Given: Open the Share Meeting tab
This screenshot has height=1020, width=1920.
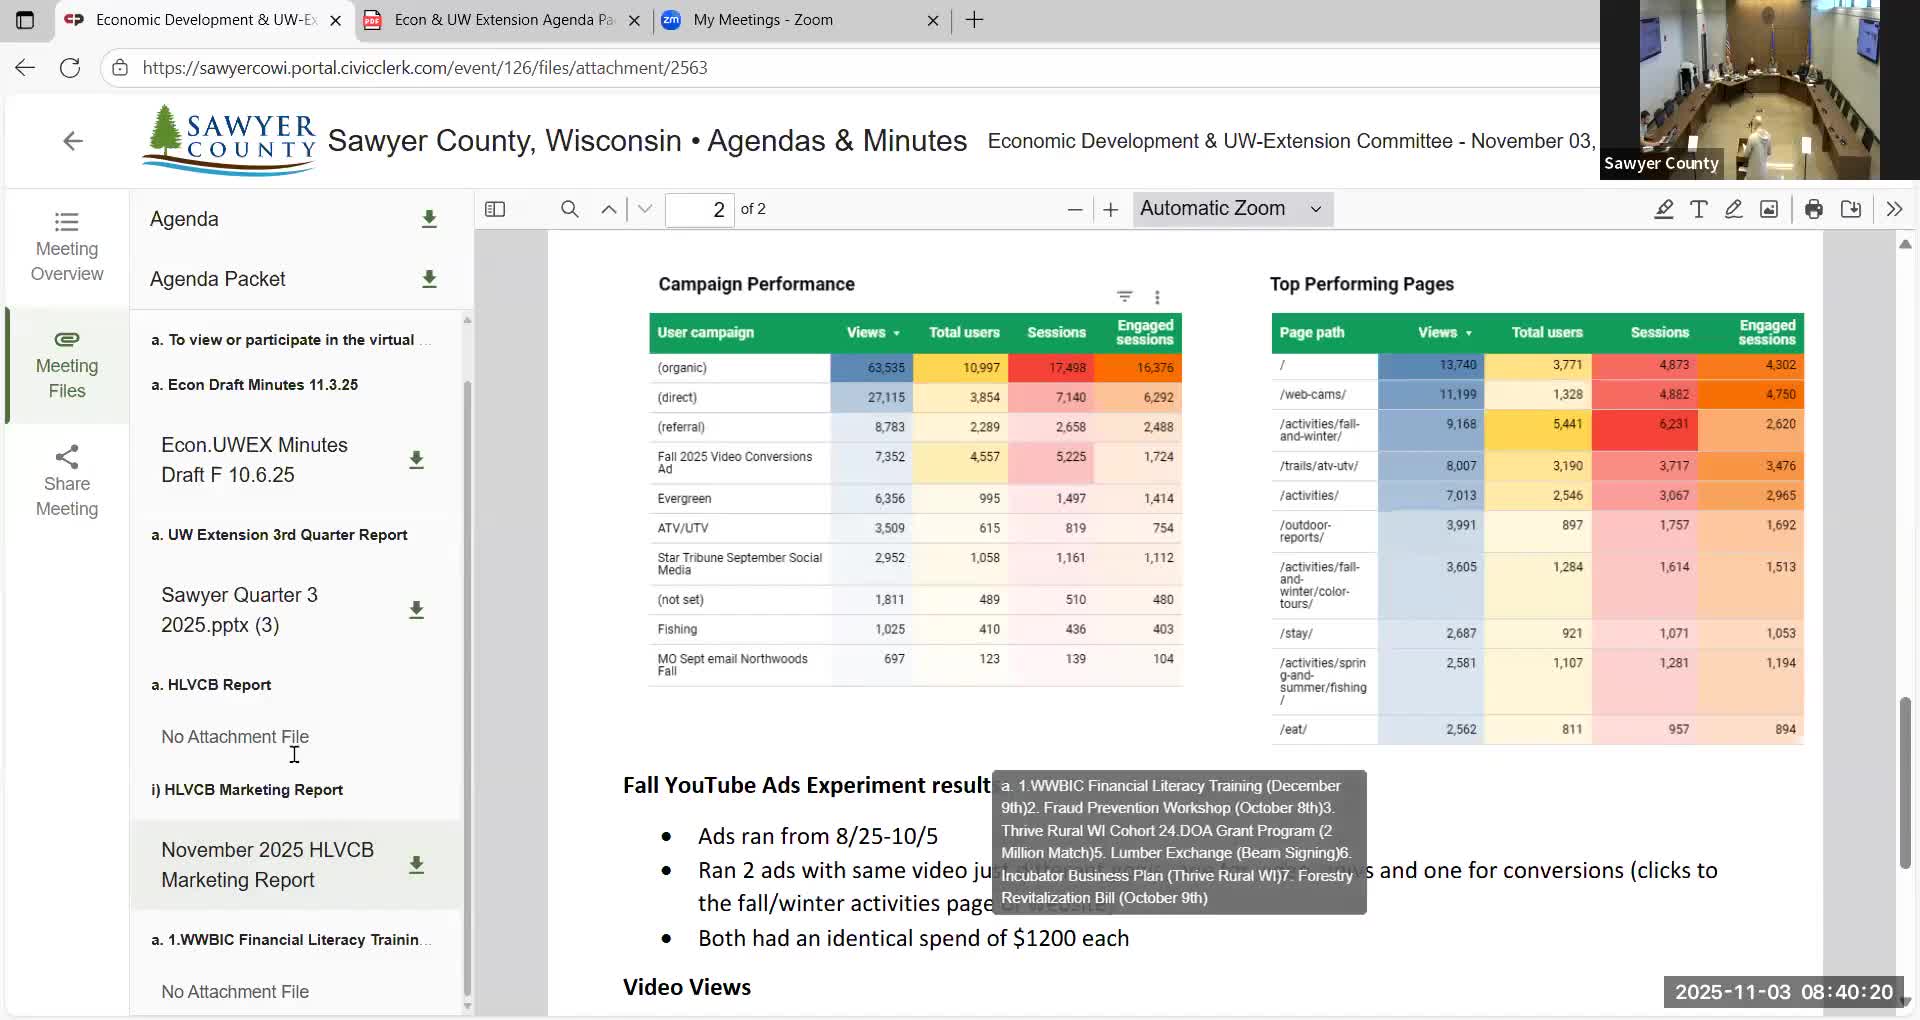Looking at the screenshot, I should point(67,482).
